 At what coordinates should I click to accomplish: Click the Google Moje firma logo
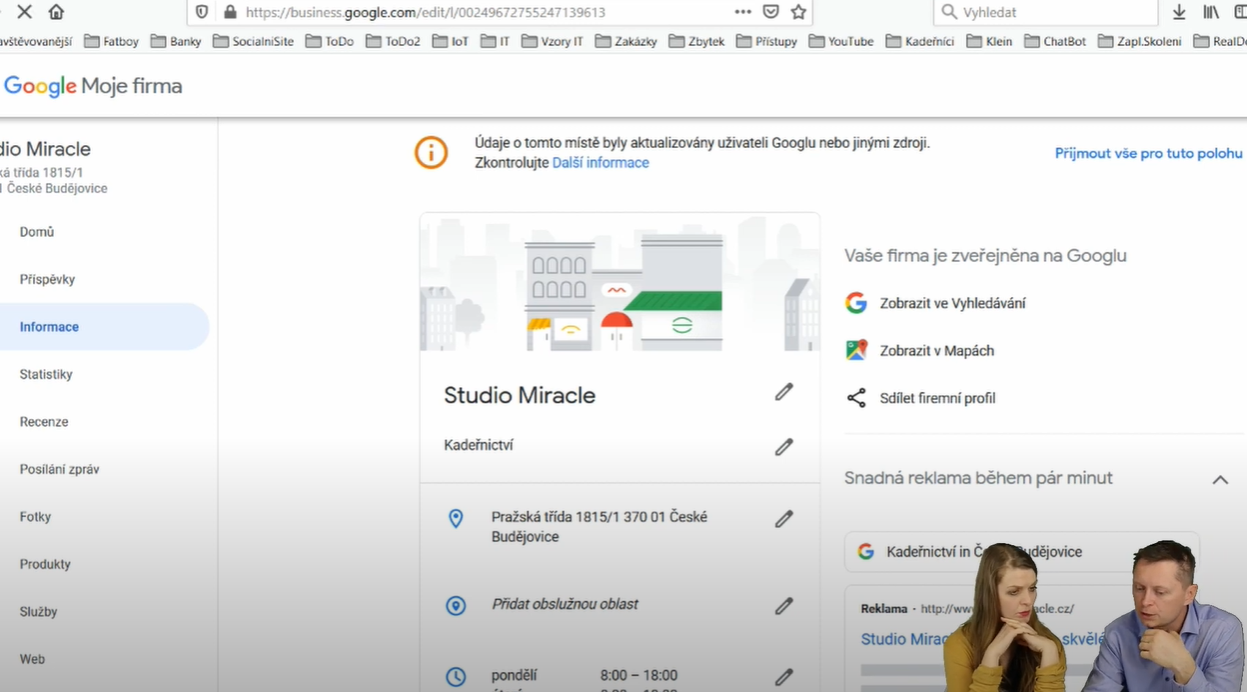pos(92,86)
